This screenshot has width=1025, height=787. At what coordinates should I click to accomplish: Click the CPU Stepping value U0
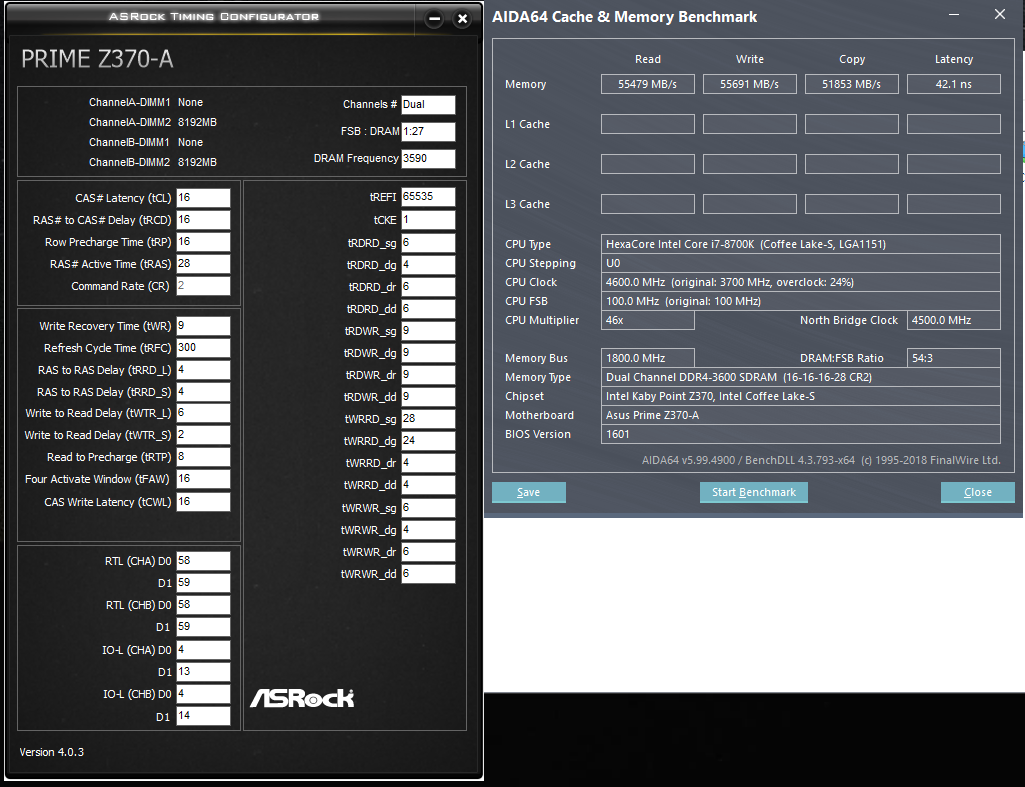pos(801,263)
